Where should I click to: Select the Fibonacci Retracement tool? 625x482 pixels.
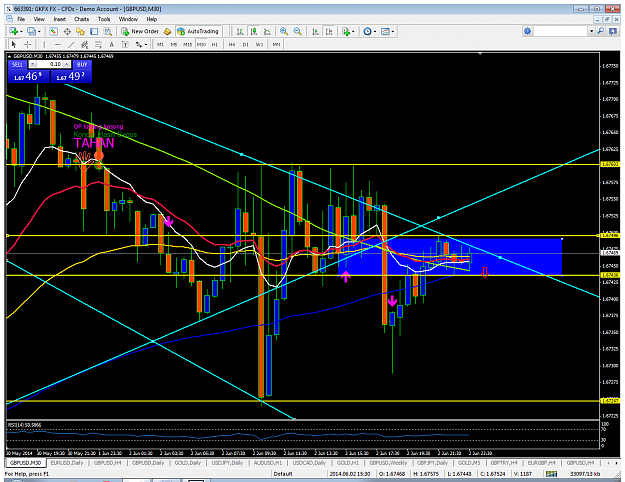coord(98,44)
